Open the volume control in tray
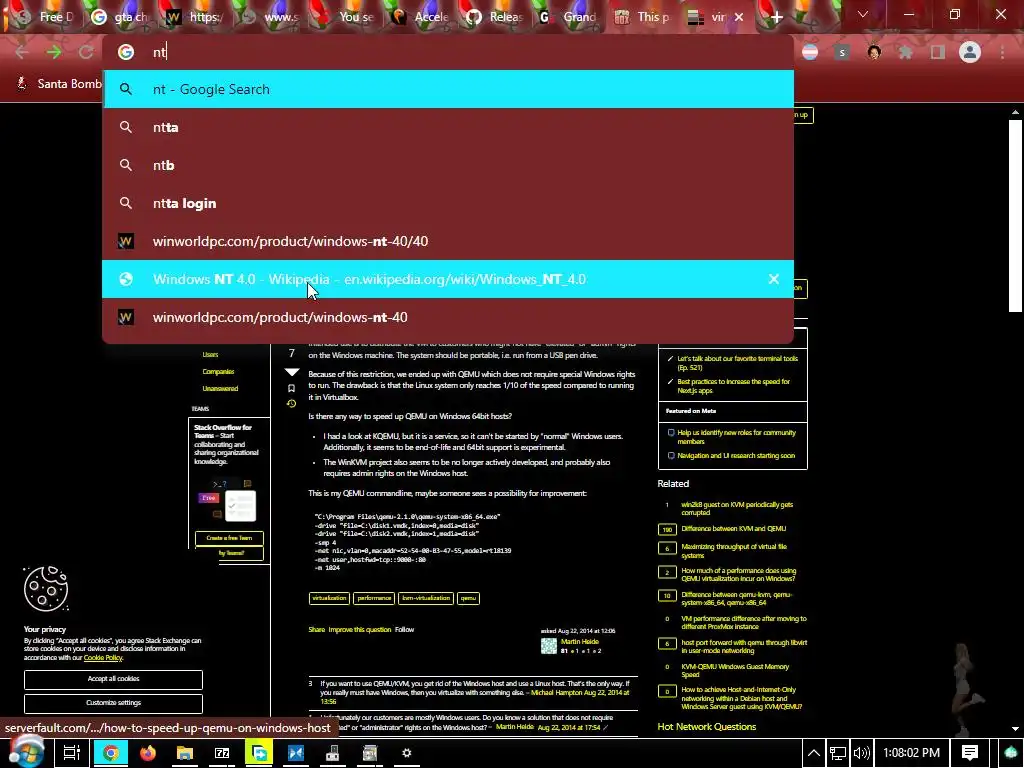This screenshot has height=768, width=1024. [862, 753]
